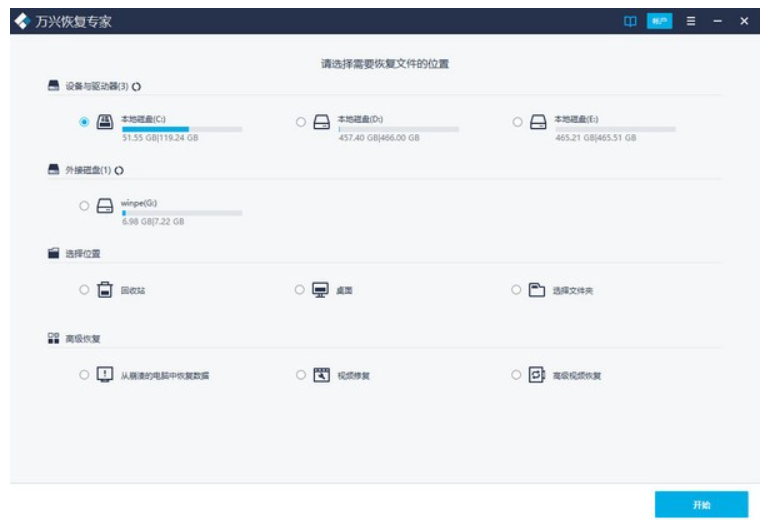
Task: Click the 从崩溃的电脑中恢复数据 label
Action: 165,376
